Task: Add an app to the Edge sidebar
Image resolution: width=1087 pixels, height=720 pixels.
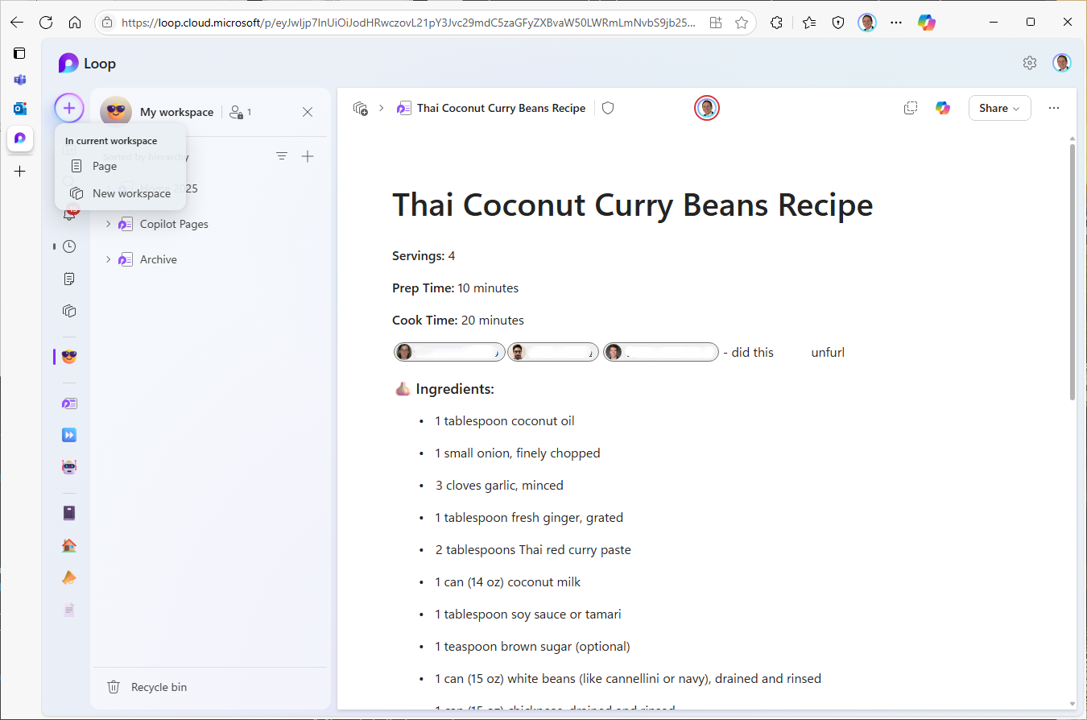Action: [20, 171]
